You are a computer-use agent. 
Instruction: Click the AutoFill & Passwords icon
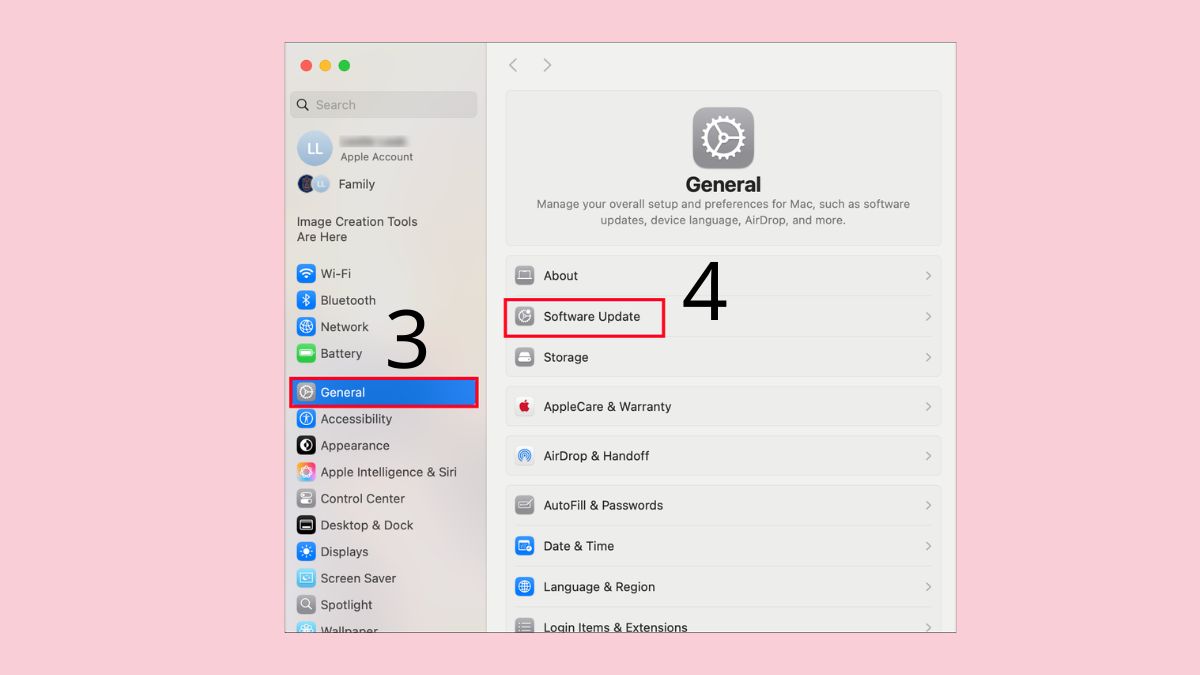click(525, 505)
